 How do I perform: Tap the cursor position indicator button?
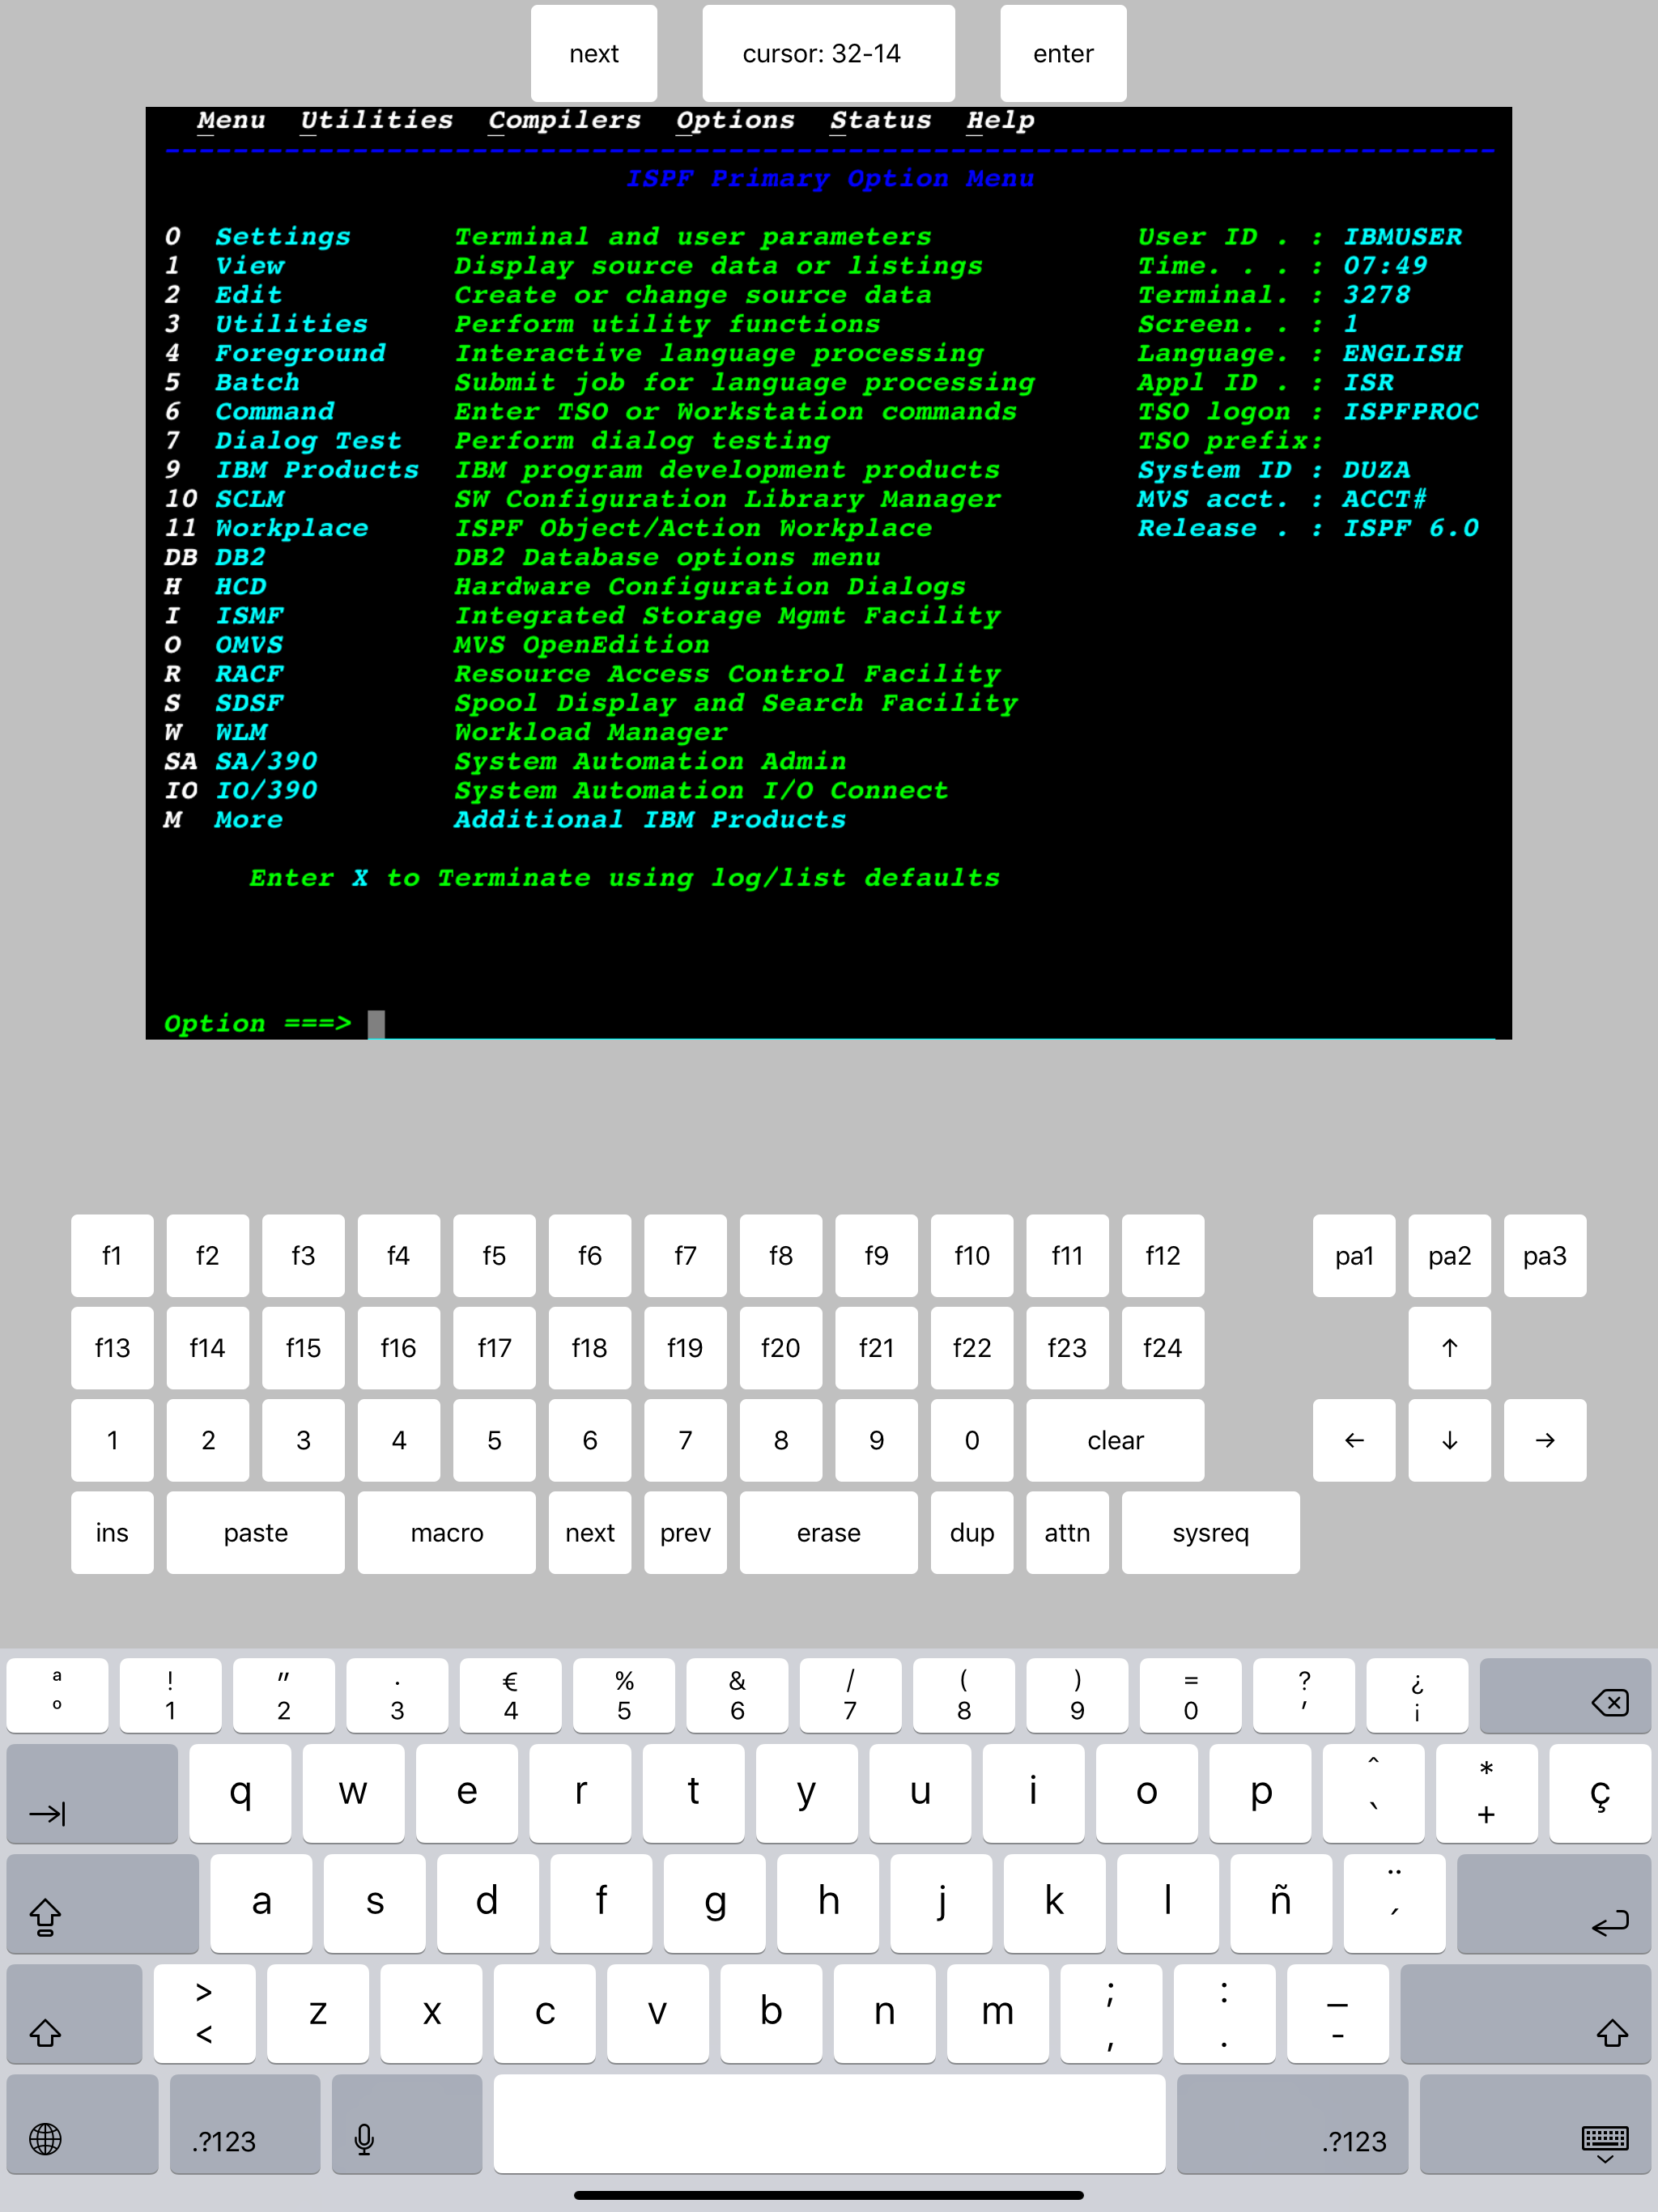[828, 53]
